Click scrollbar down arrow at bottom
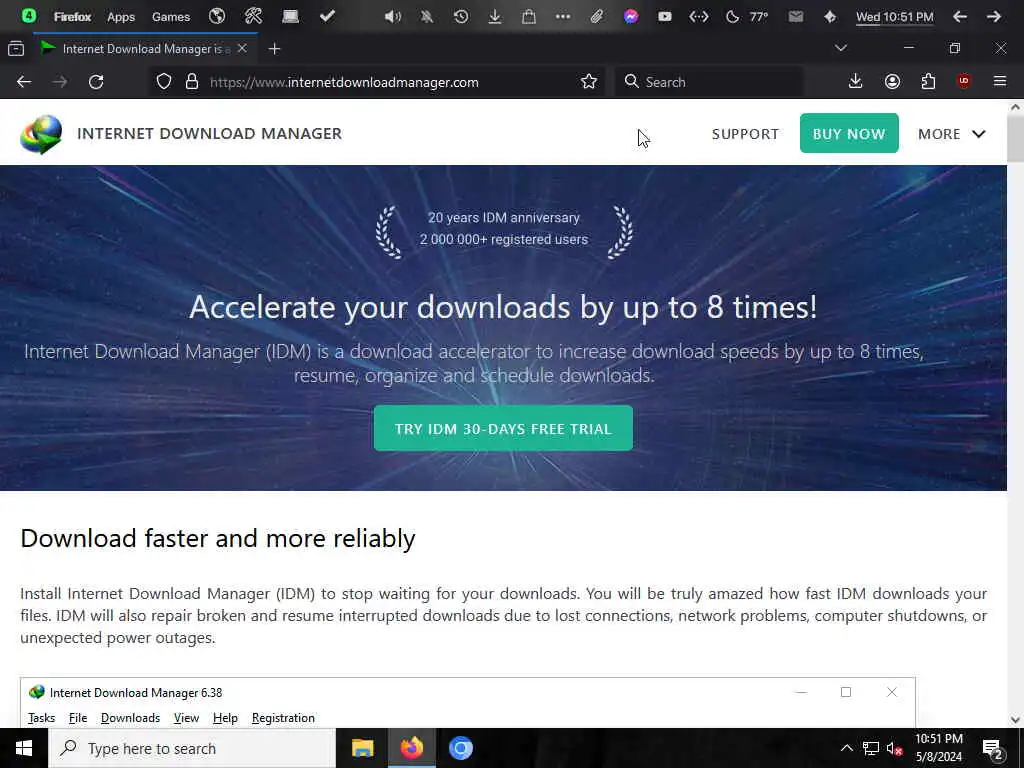This screenshot has width=1024, height=768. 1015,720
